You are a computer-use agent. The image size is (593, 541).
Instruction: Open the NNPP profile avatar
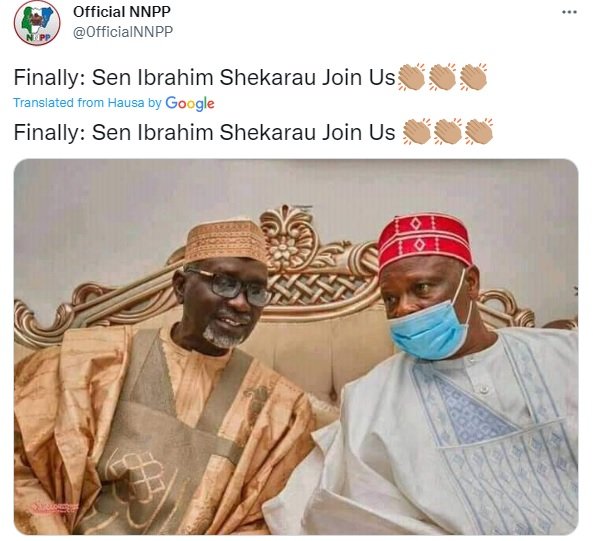37,23
